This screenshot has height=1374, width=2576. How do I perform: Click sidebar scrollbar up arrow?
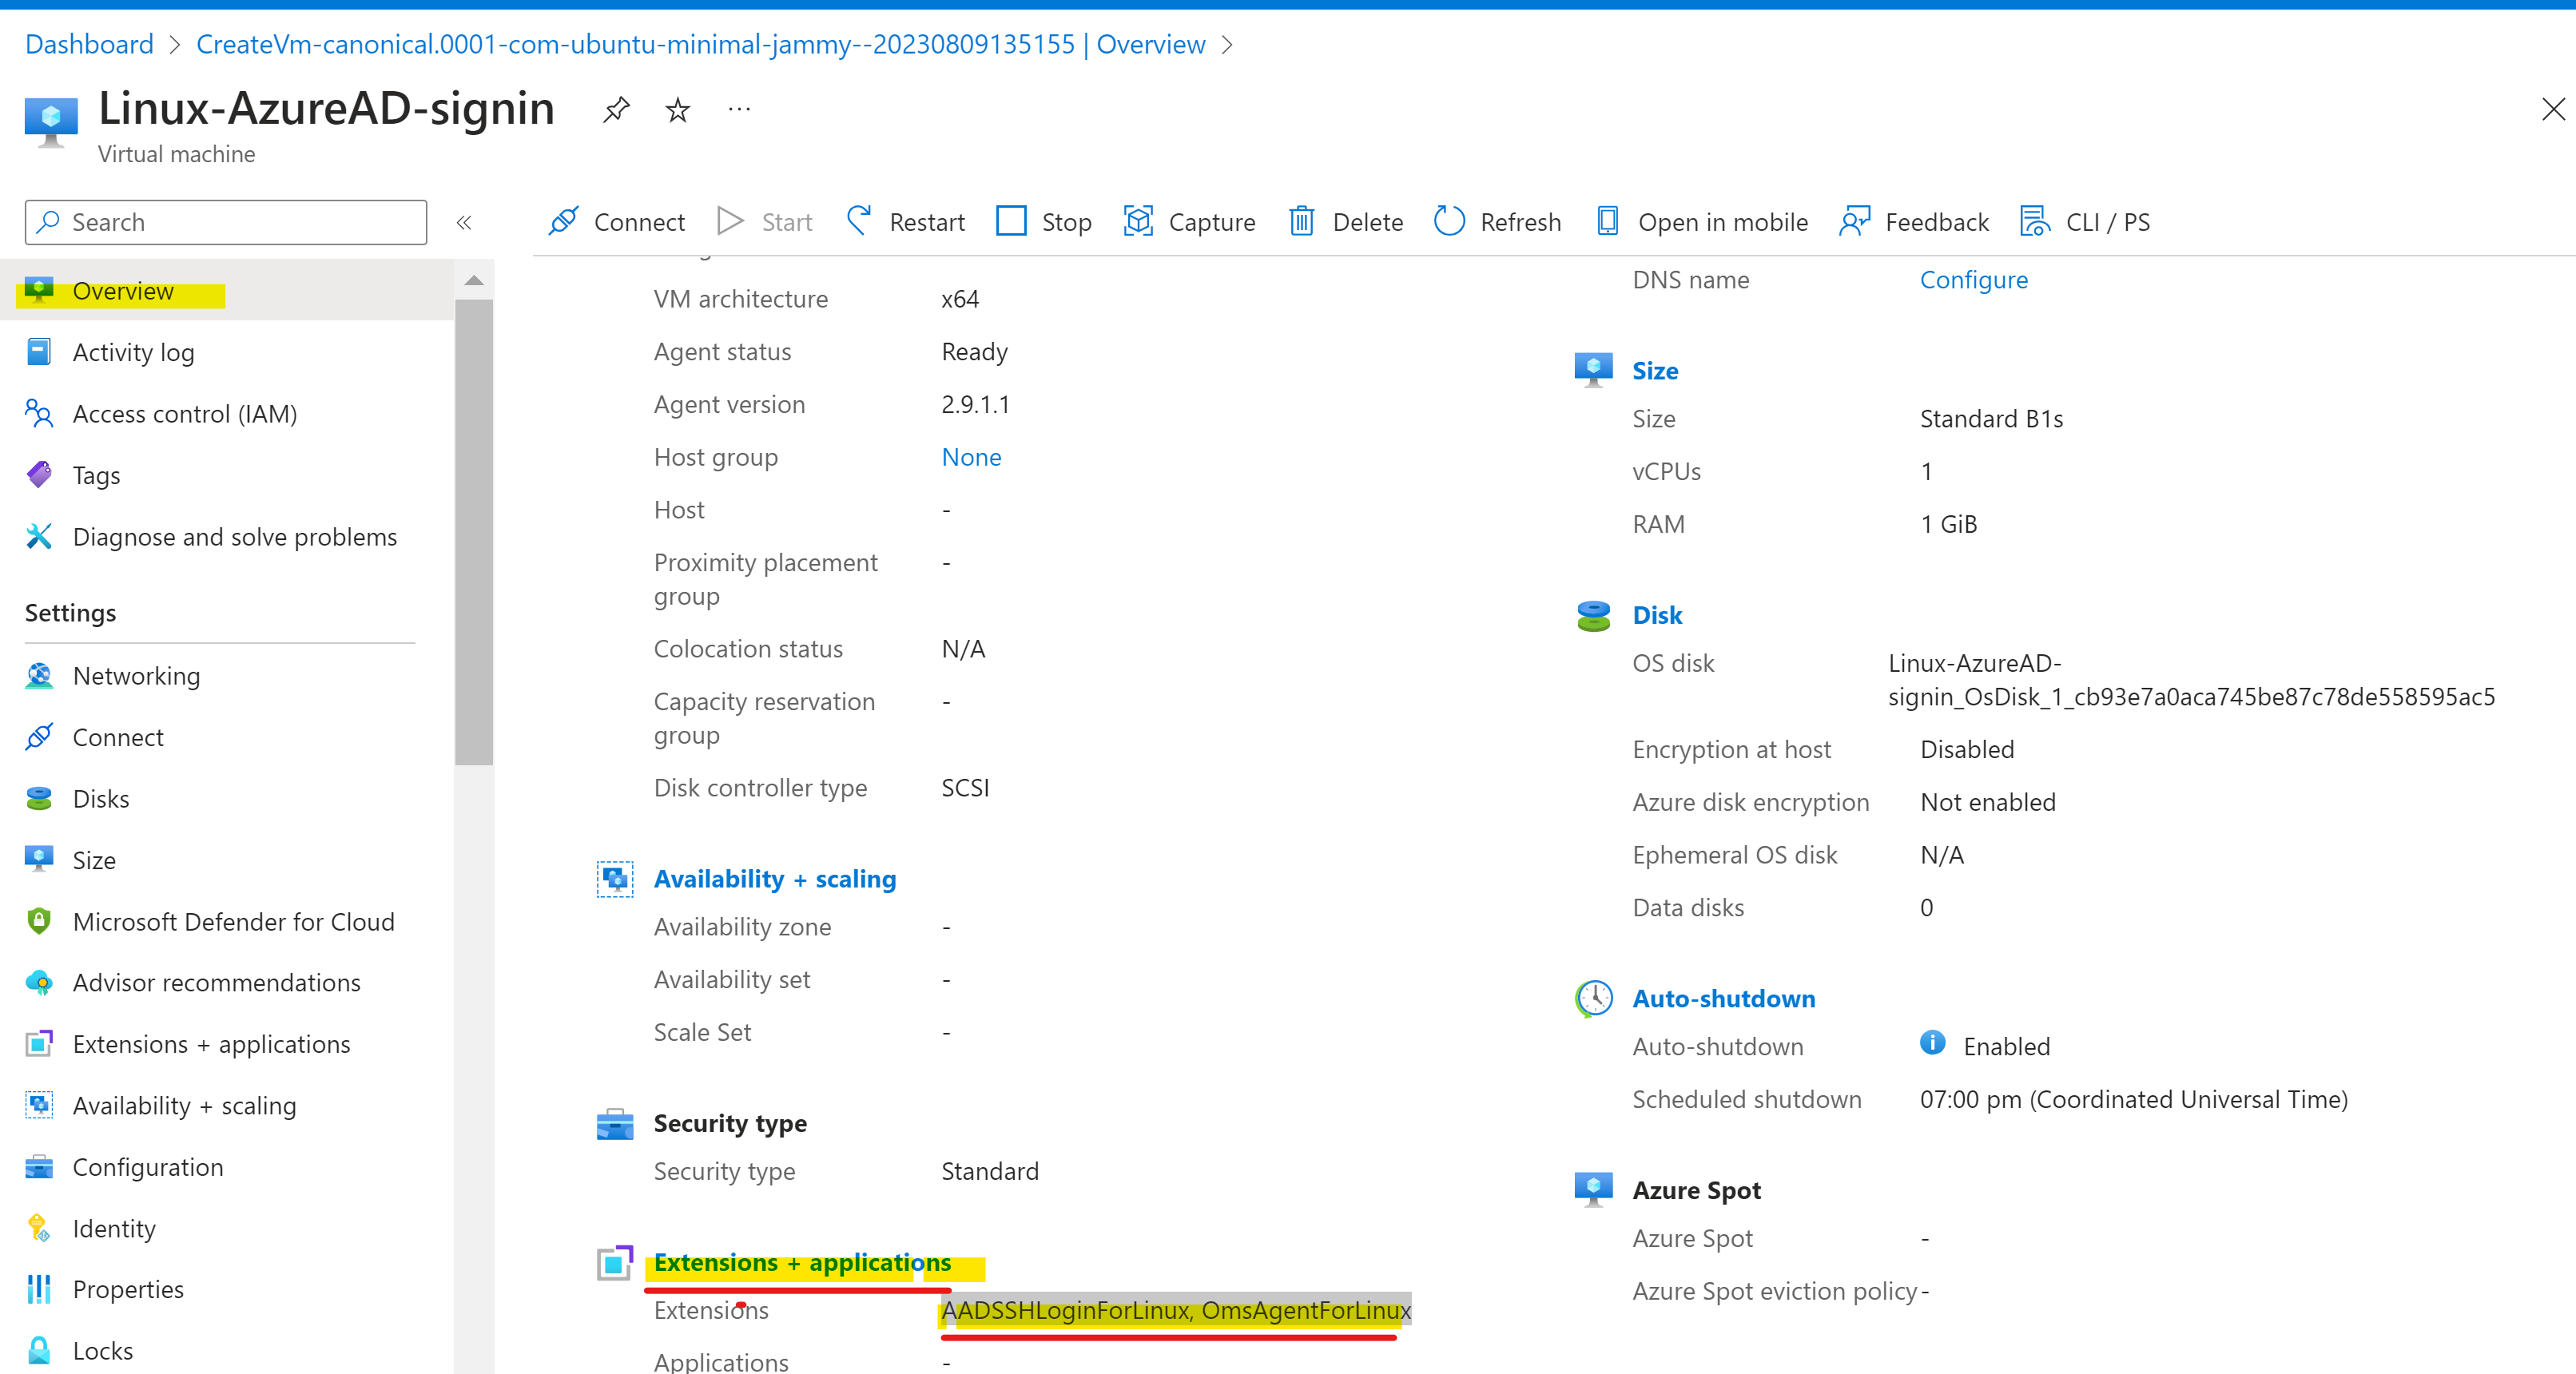pyautogui.click(x=474, y=281)
